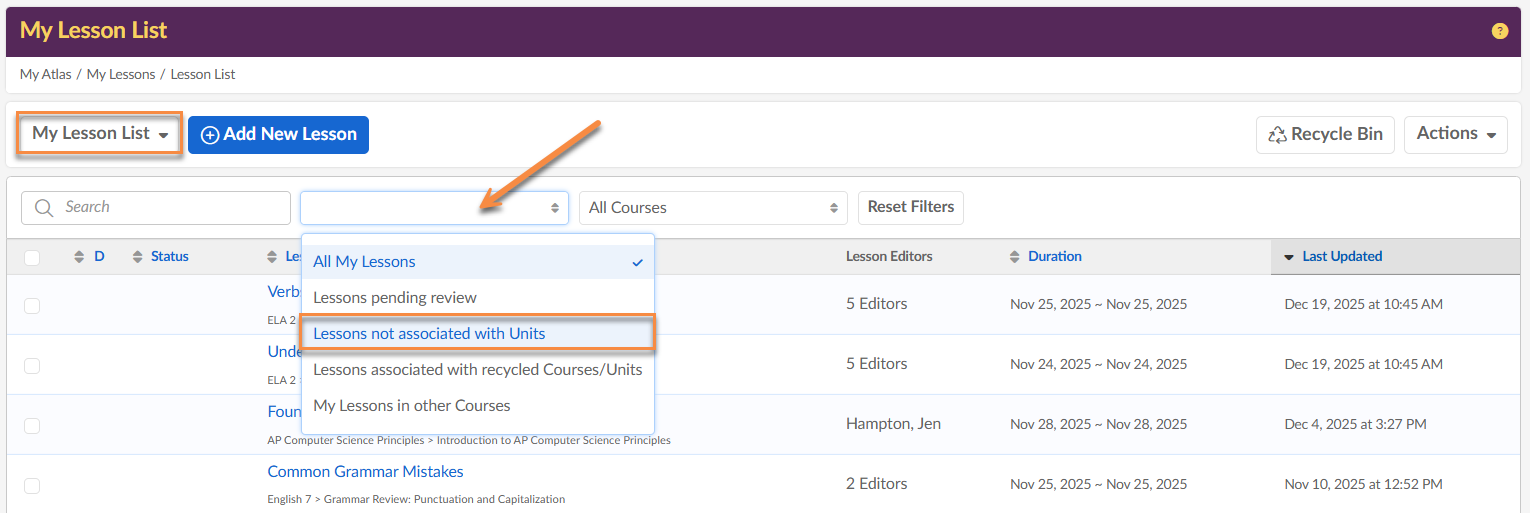The width and height of the screenshot is (1530, 513).
Task: Select My Lessons in other Courses
Action: [412, 406]
